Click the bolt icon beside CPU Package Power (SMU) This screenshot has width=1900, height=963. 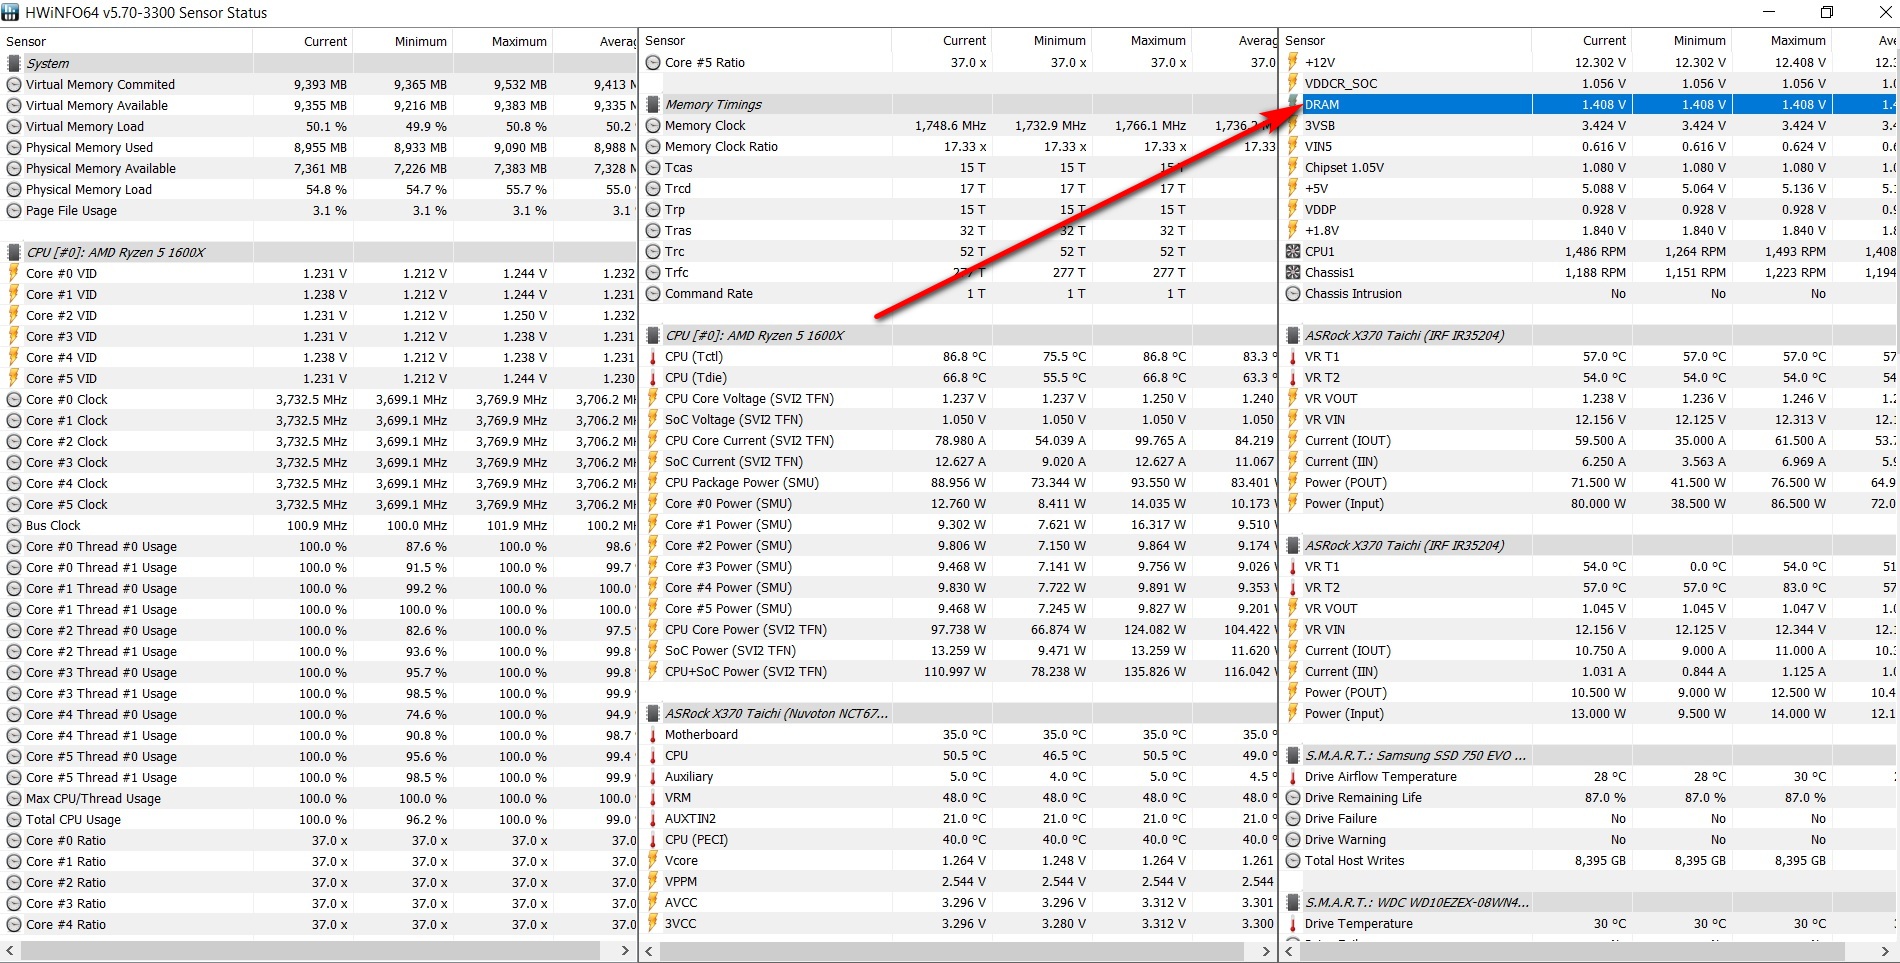[x=653, y=483]
